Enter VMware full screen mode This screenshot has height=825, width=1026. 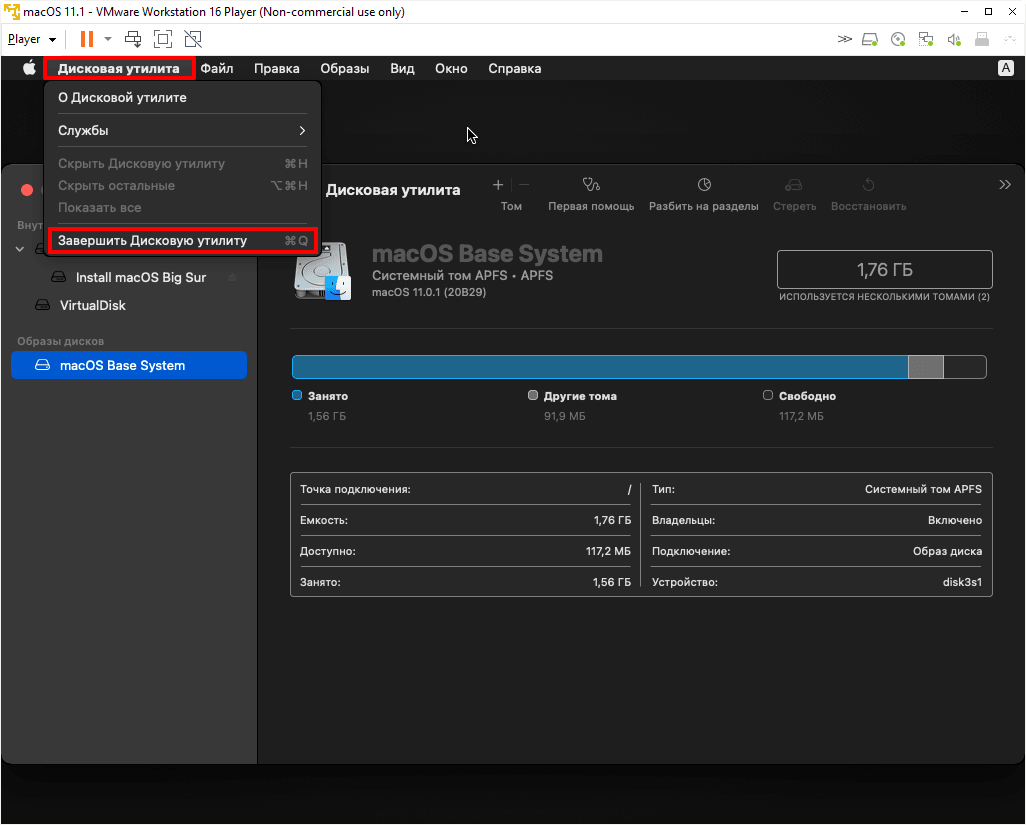(x=163, y=39)
